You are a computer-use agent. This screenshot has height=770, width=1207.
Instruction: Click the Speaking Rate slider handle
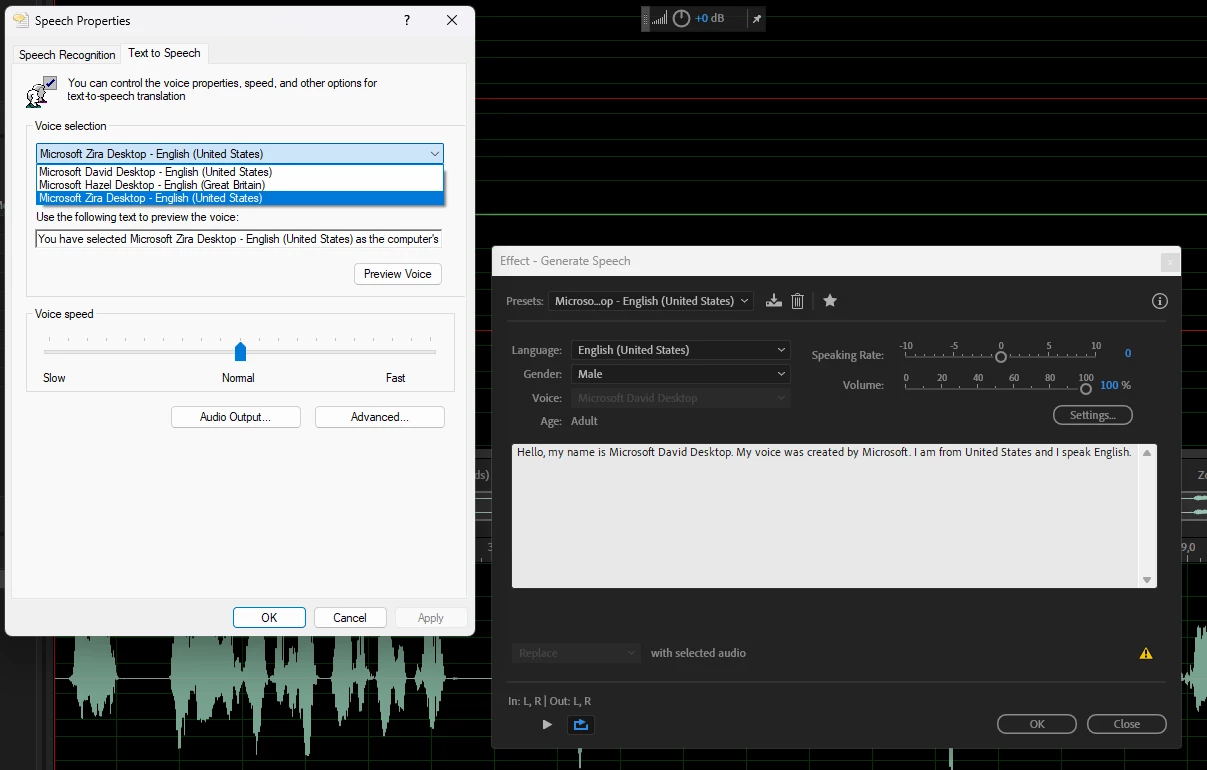(1000, 357)
